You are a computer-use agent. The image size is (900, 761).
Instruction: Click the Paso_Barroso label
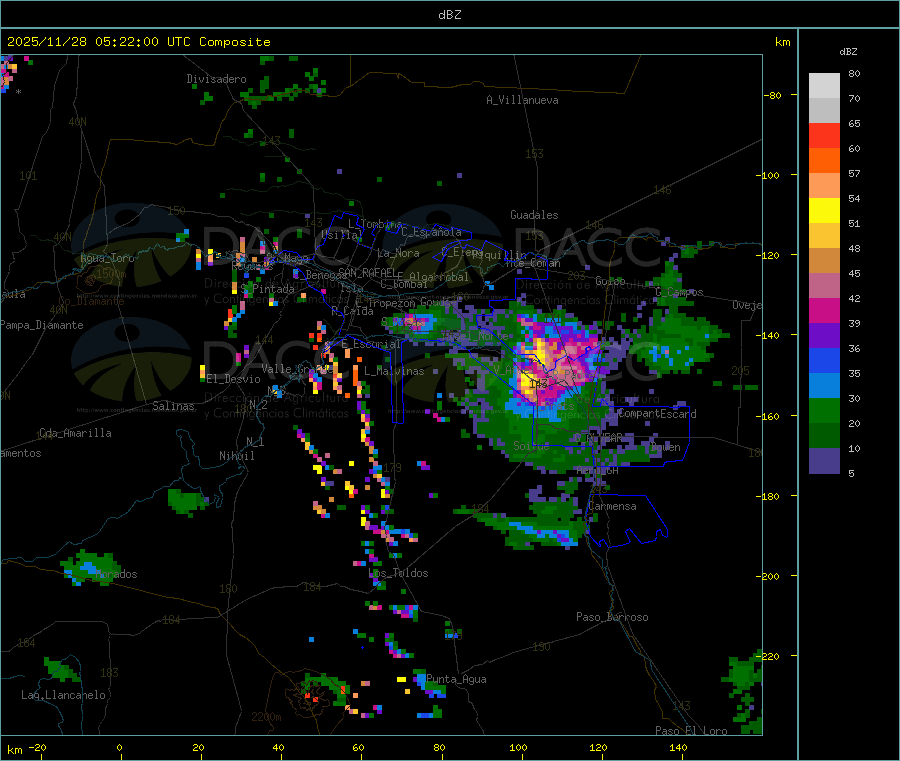pyautogui.click(x=612, y=617)
